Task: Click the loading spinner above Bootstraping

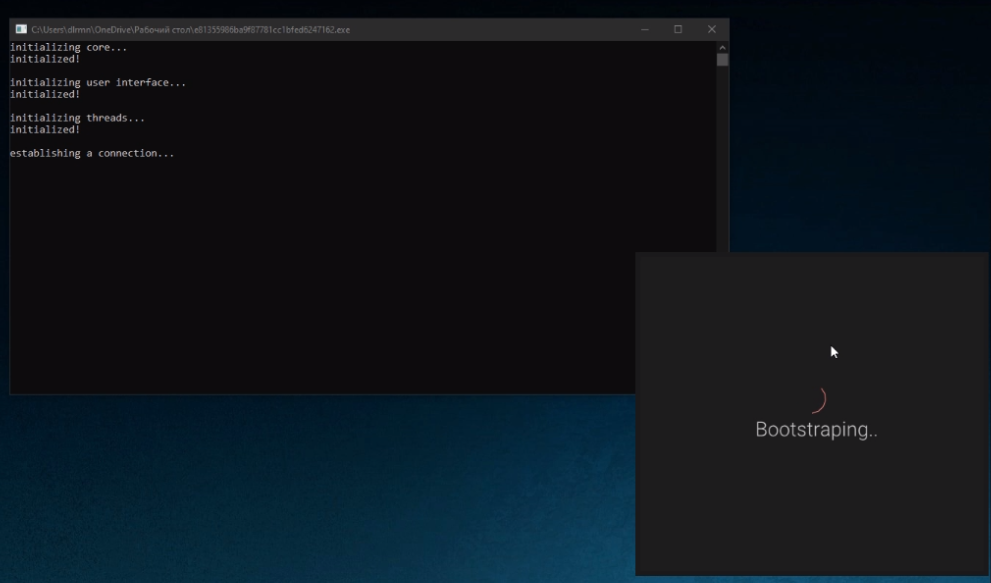Action: tap(817, 400)
